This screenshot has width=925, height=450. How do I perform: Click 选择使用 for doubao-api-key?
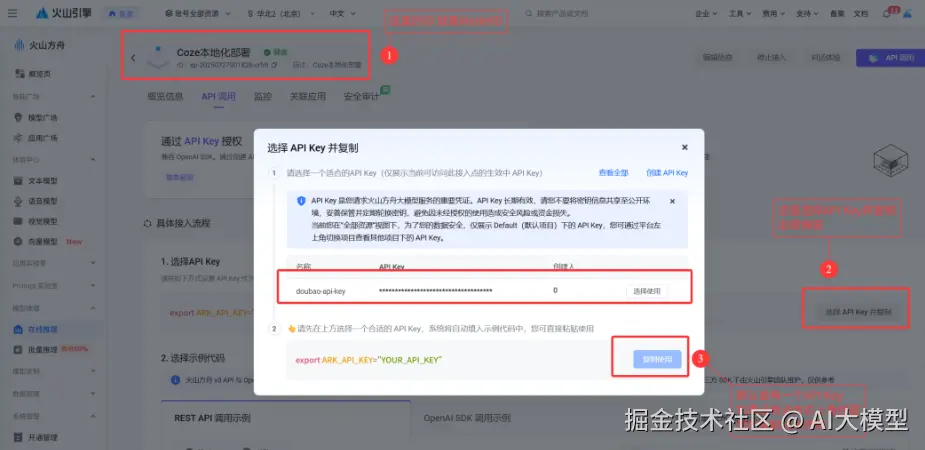pyautogui.click(x=647, y=291)
